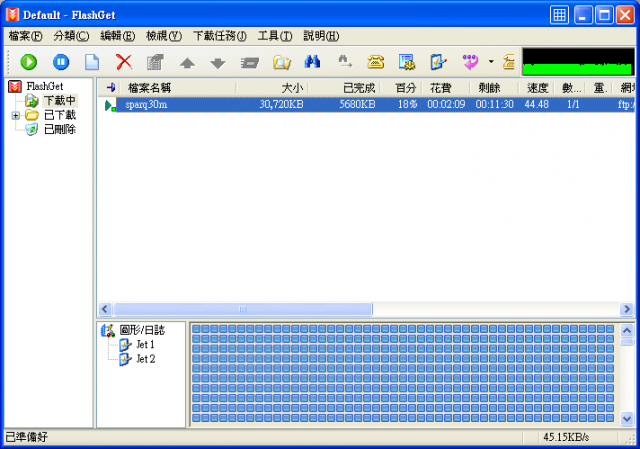Click the green speed graph display

coord(578,62)
